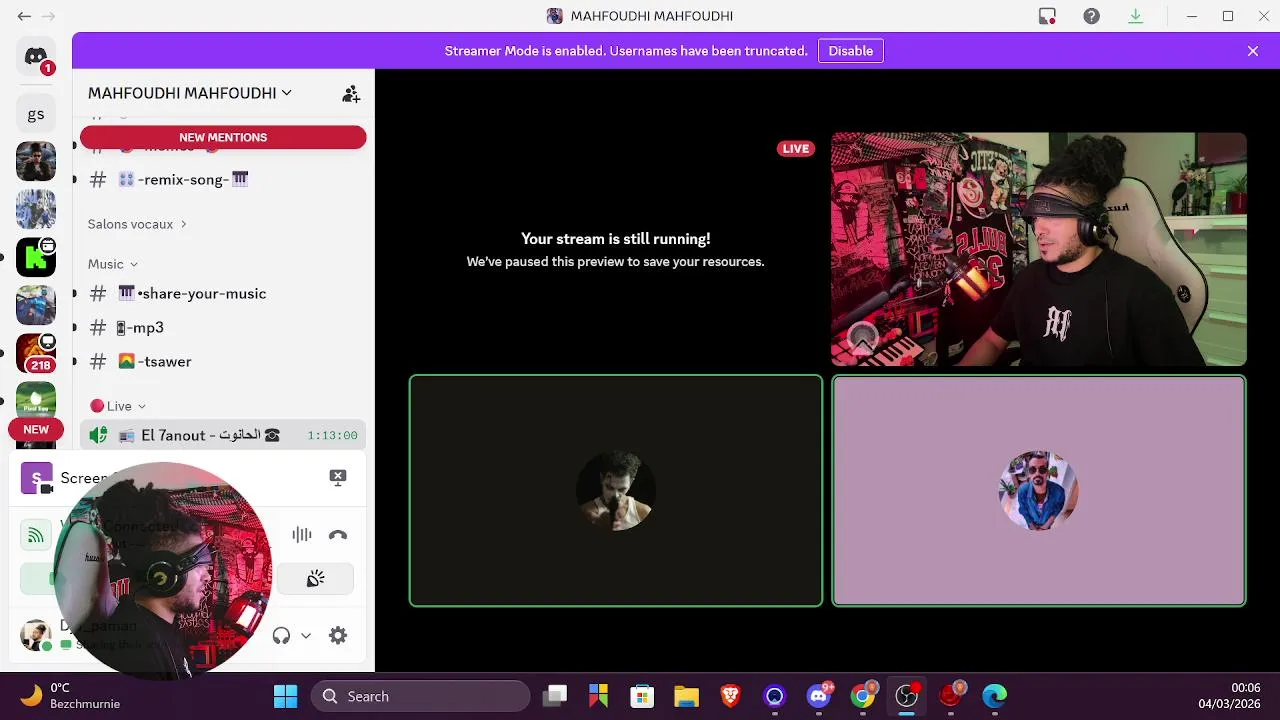This screenshot has height=720, width=1280.
Task: Open the Discord help question mark icon
Action: pyautogui.click(x=1092, y=16)
